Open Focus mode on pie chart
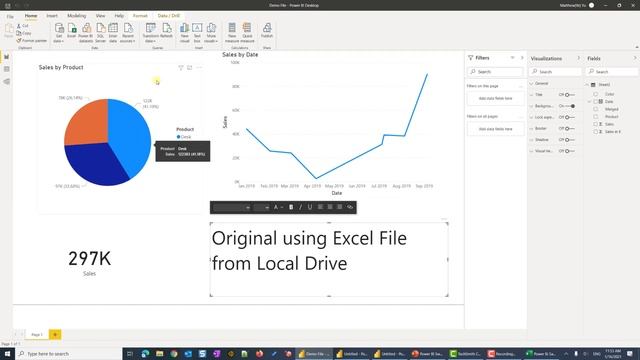This screenshot has width=640, height=360. click(190, 68)
